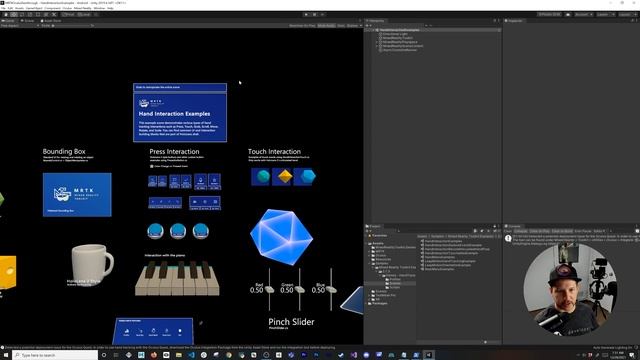Viewport: 640px width, 360px height.
Task: Click HandInteractionExamples scene file icon
Action: [422, 241]
